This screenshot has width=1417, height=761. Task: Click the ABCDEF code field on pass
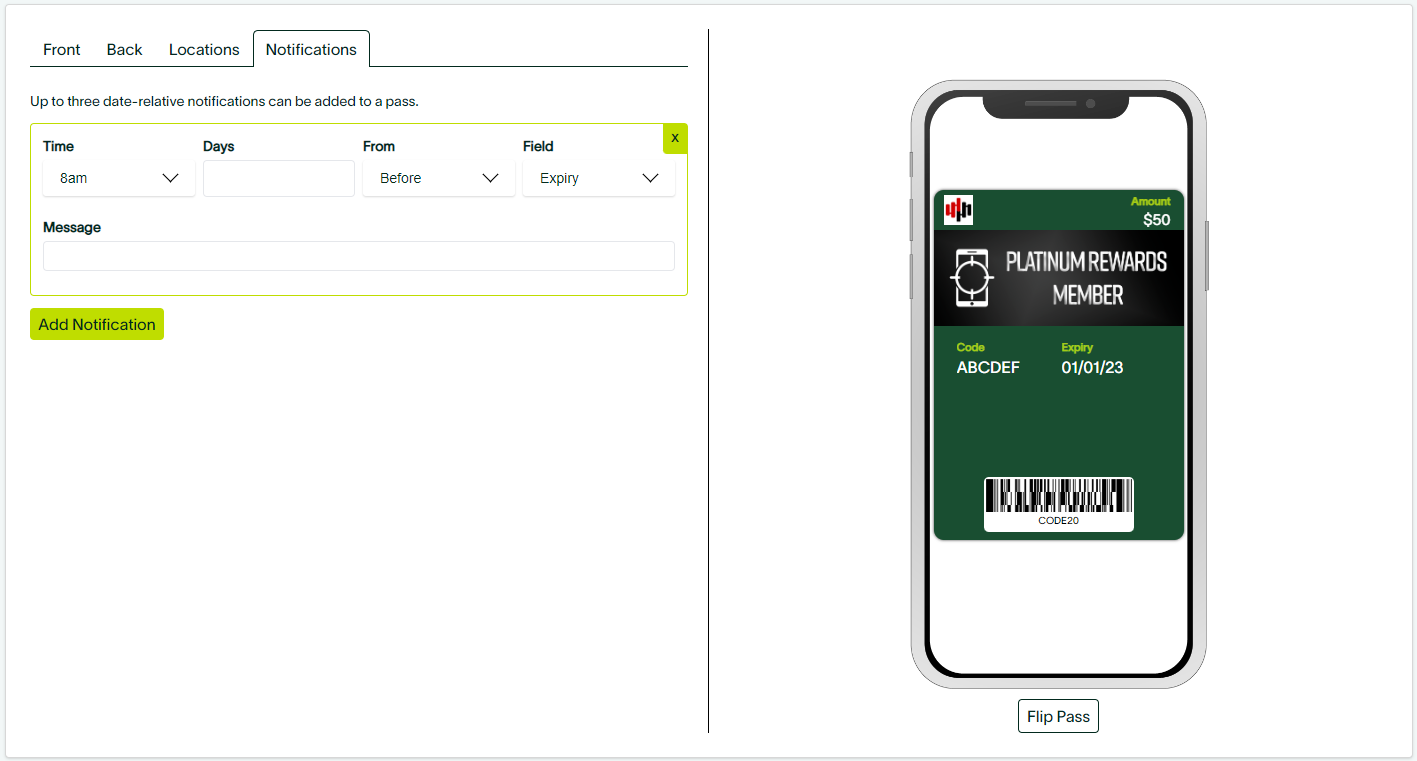988,368
